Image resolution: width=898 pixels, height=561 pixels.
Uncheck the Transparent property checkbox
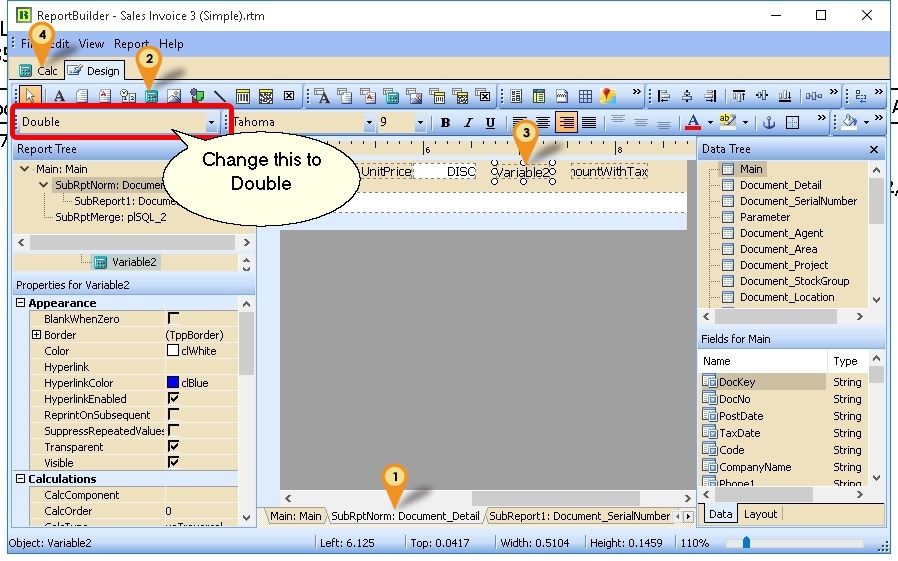(x=173, y=447)
